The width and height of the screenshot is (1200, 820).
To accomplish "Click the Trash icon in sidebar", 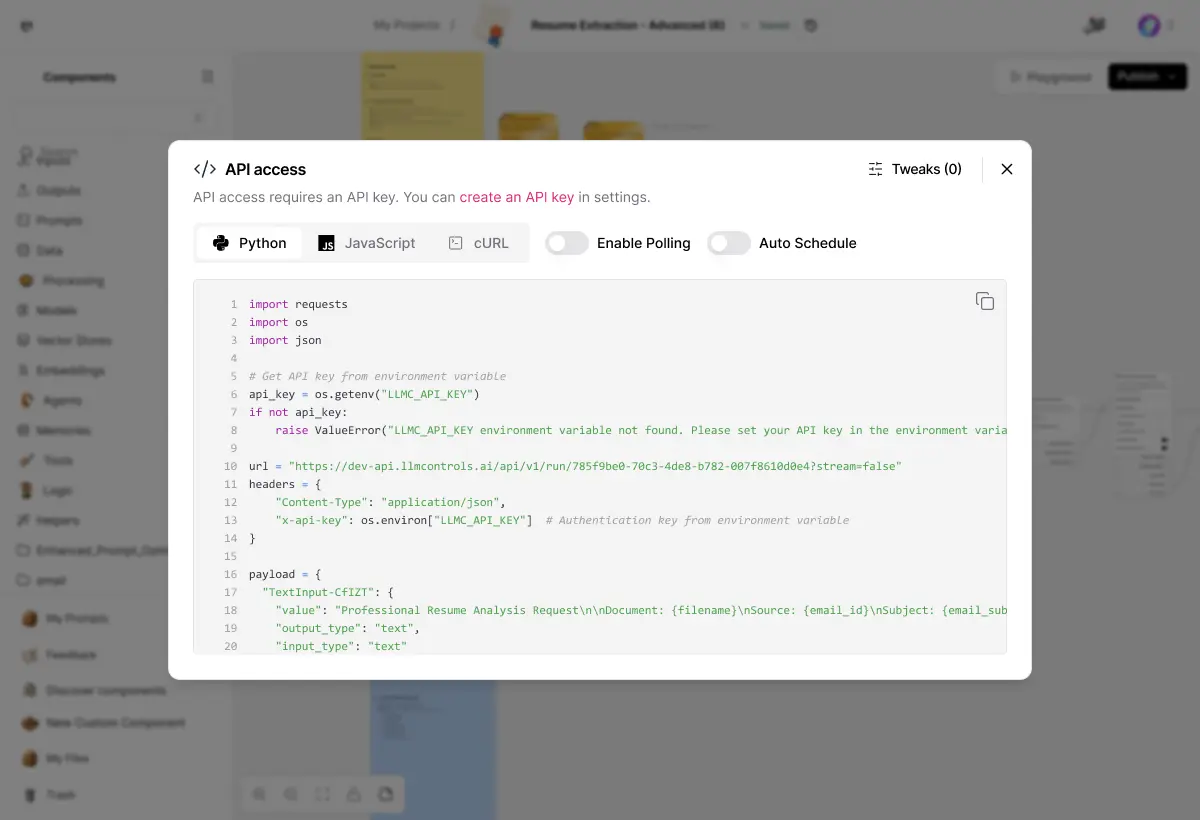I will (29, 795).
